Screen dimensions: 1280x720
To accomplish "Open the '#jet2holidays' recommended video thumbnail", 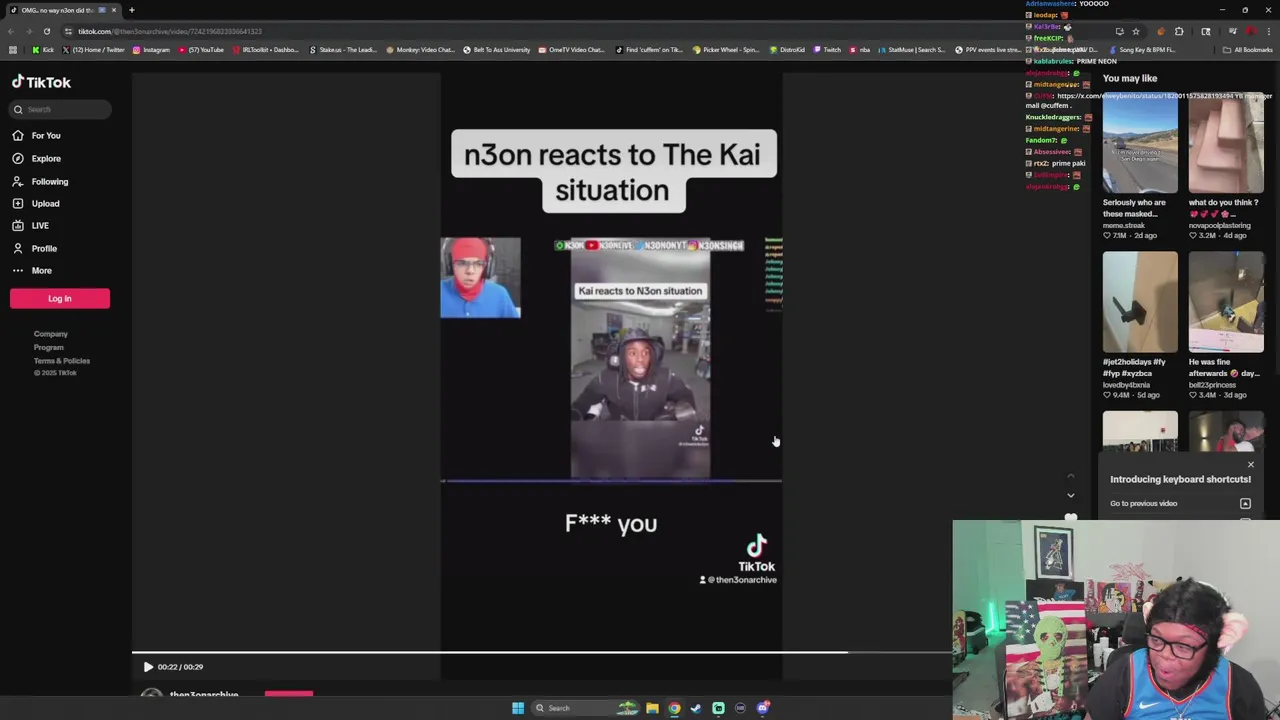I will coord(1140,302).
